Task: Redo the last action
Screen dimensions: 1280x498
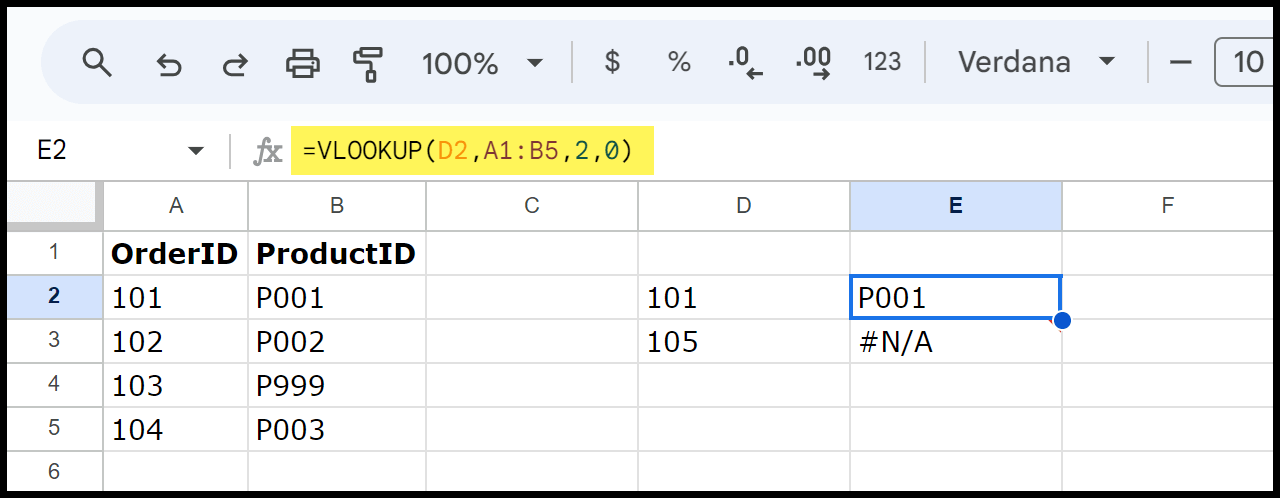Action: click(235, 64)
